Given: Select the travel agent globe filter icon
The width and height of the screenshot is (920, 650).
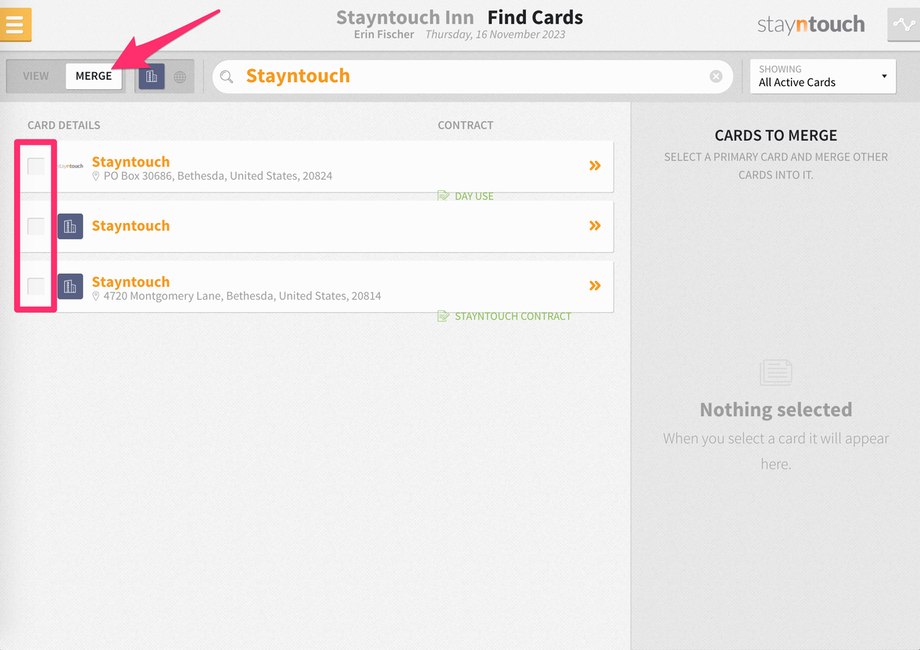Looking at the screenshot, I should click(x=180, y=77).
